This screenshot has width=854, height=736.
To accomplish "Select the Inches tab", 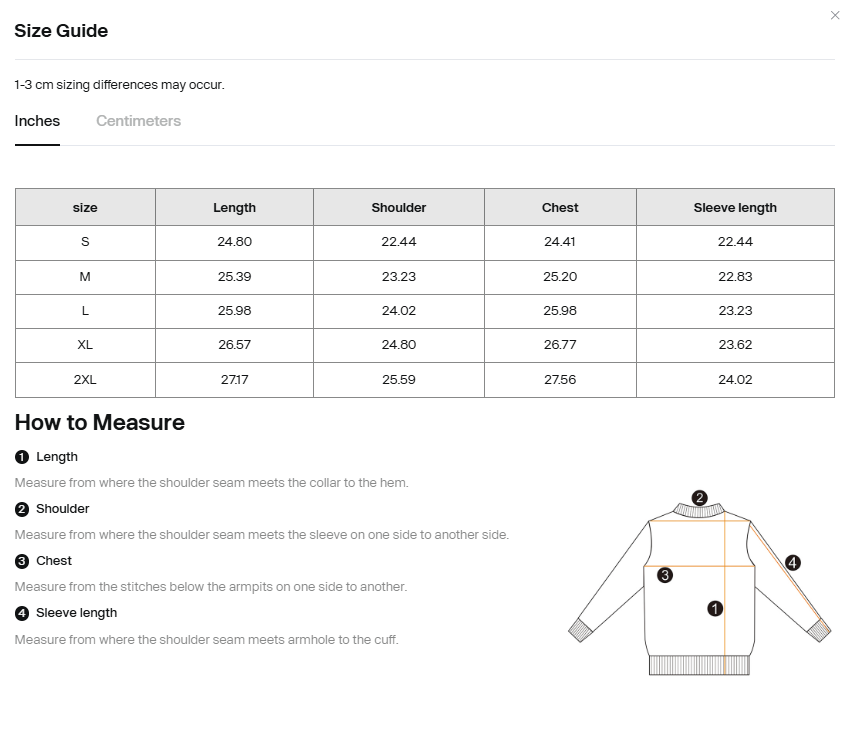I will coord(37,121).
